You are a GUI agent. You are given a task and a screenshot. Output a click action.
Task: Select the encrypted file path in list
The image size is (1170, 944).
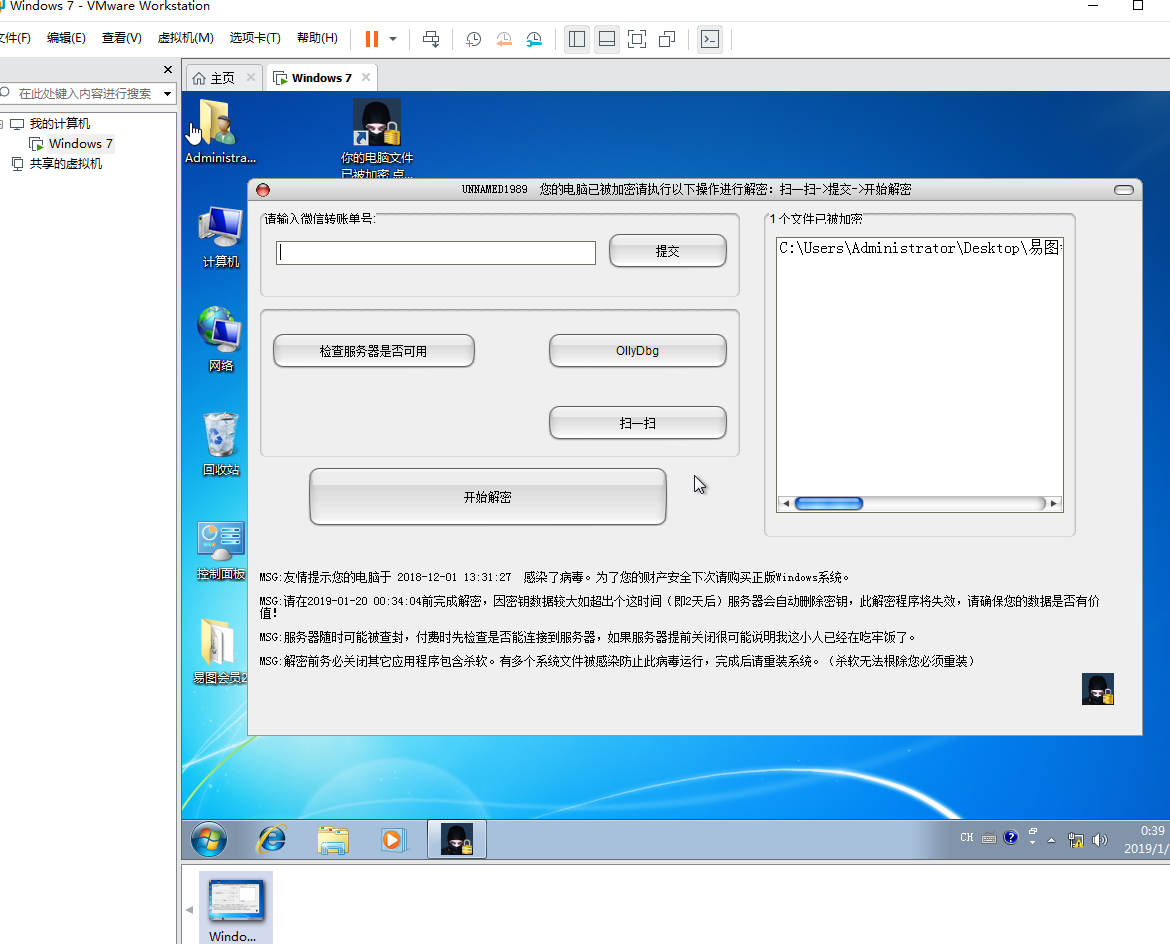(920, 248)
